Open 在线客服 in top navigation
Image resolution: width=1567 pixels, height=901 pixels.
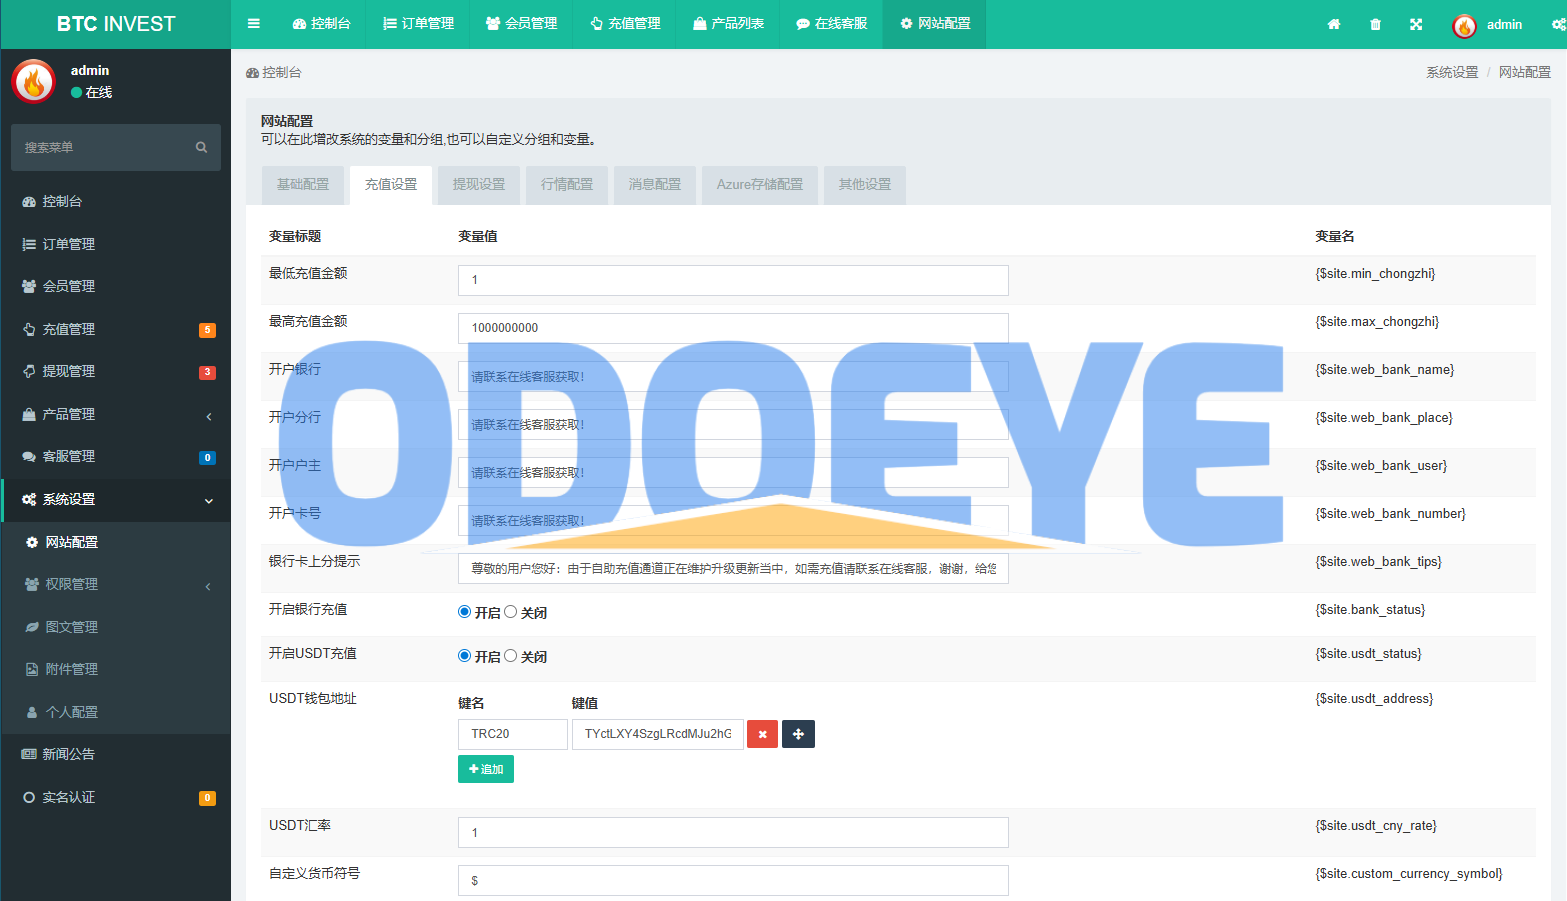831,24
